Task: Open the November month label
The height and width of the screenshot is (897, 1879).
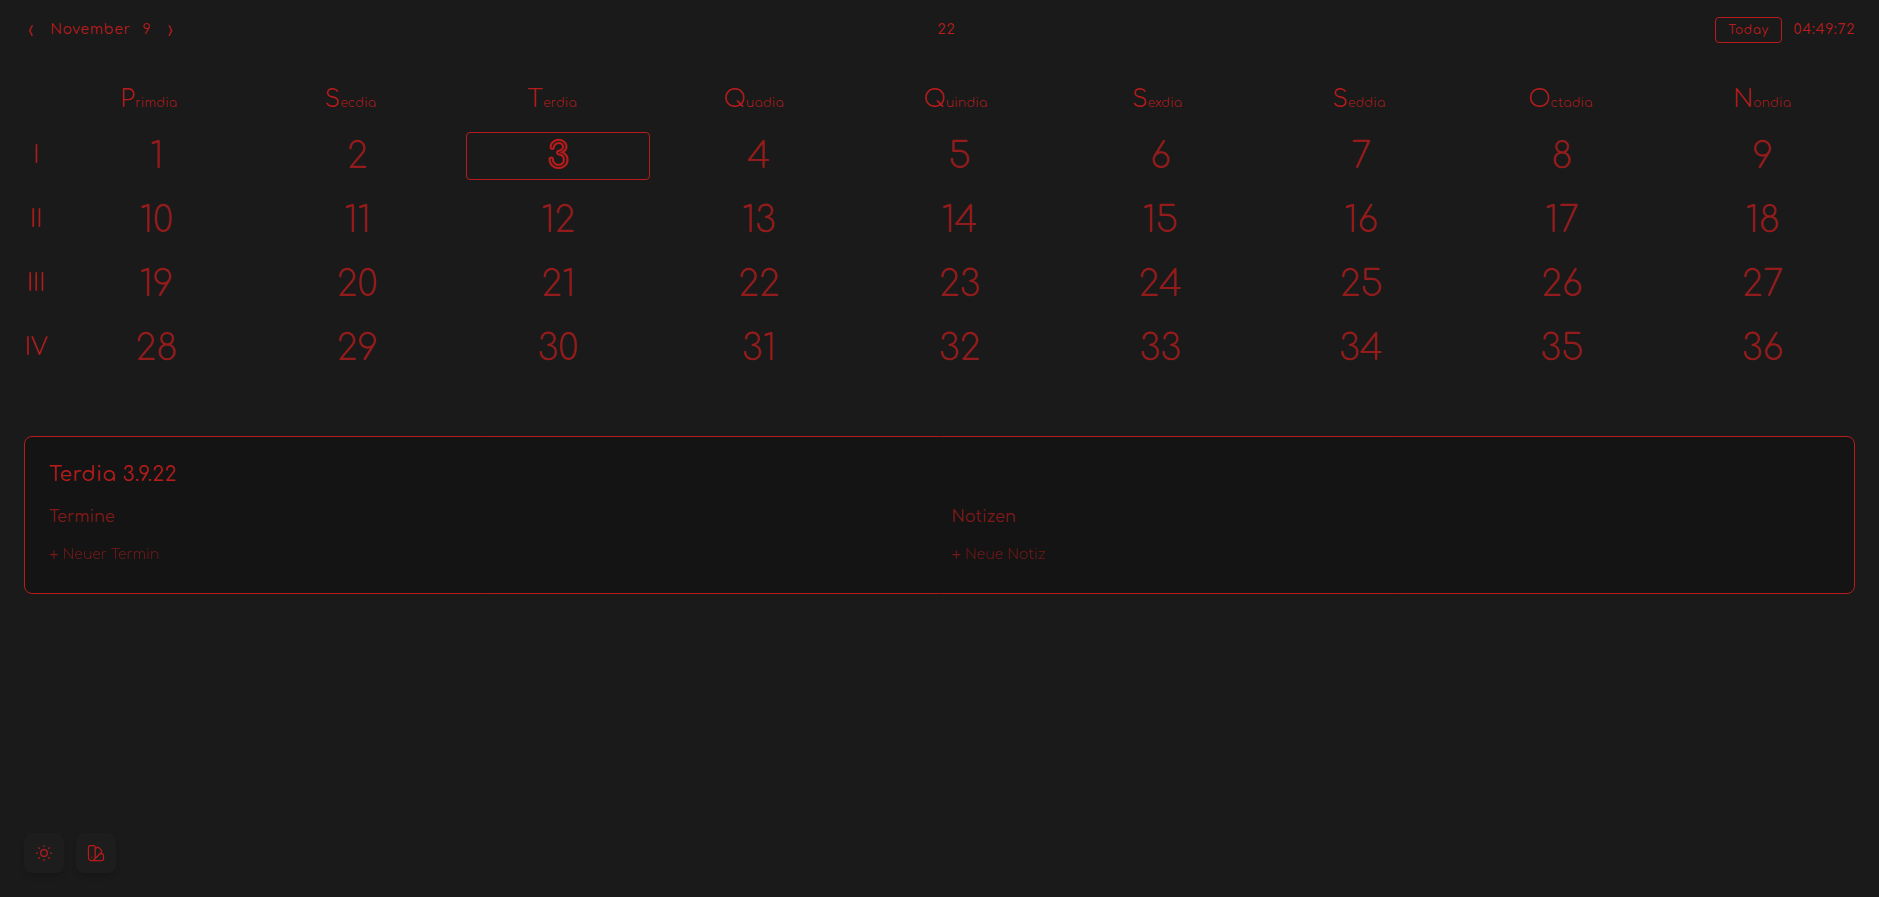Action: pos(90,29)
